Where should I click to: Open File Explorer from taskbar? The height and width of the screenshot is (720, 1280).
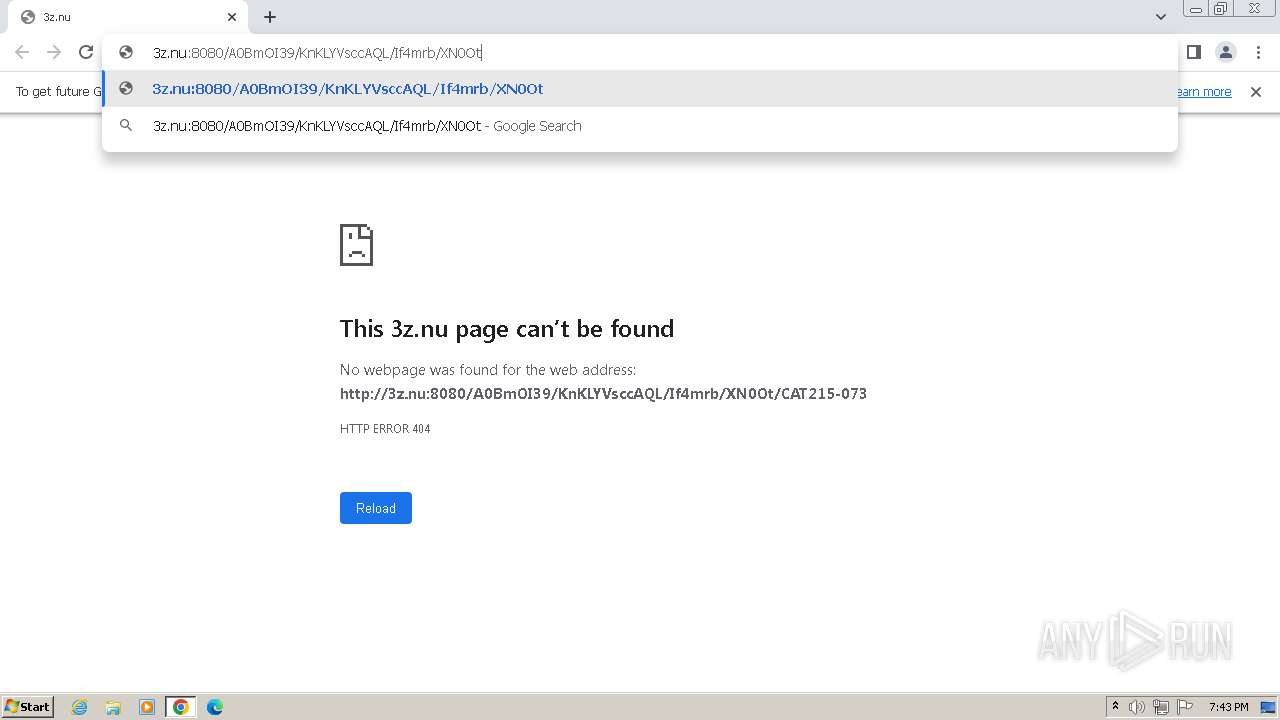(x=113, y=707)
